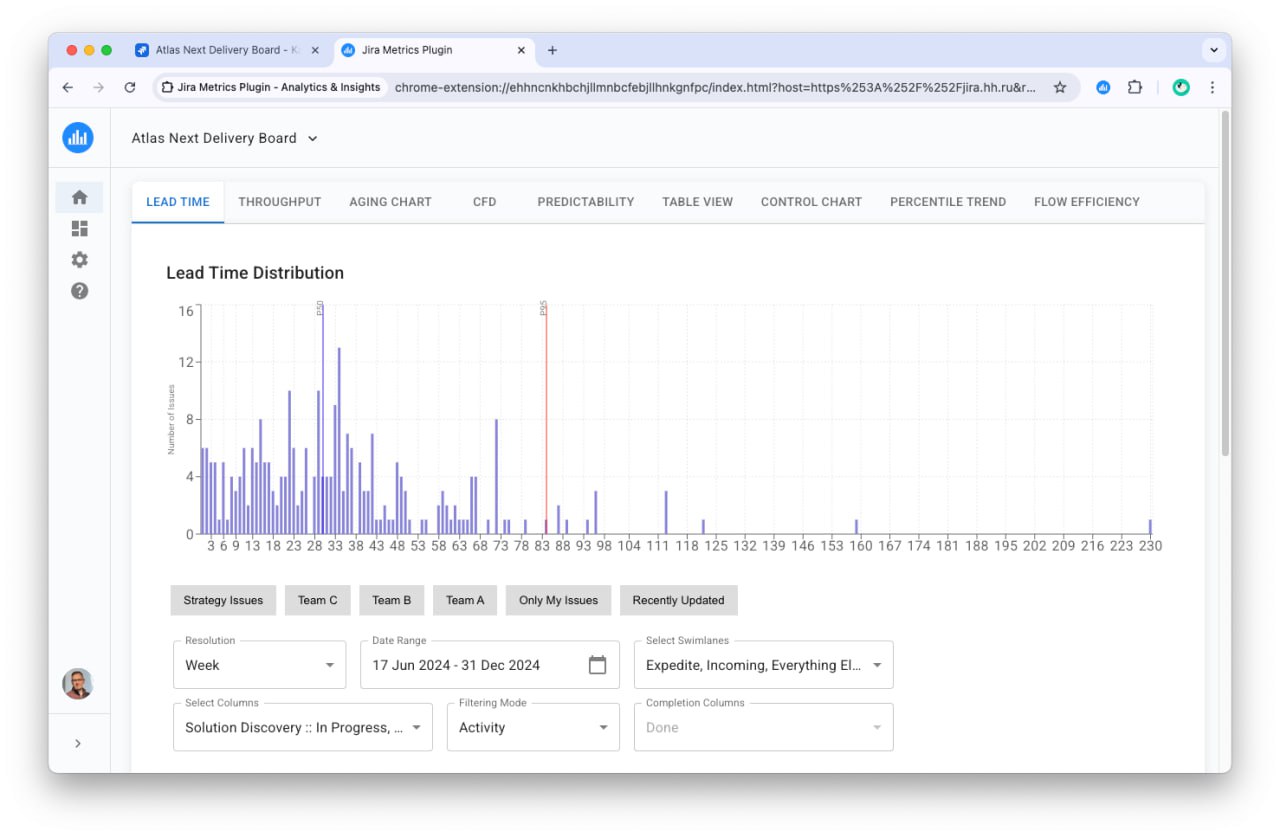Open new tab with plus button
This screenshot has height=837, width=1280.
552,50
